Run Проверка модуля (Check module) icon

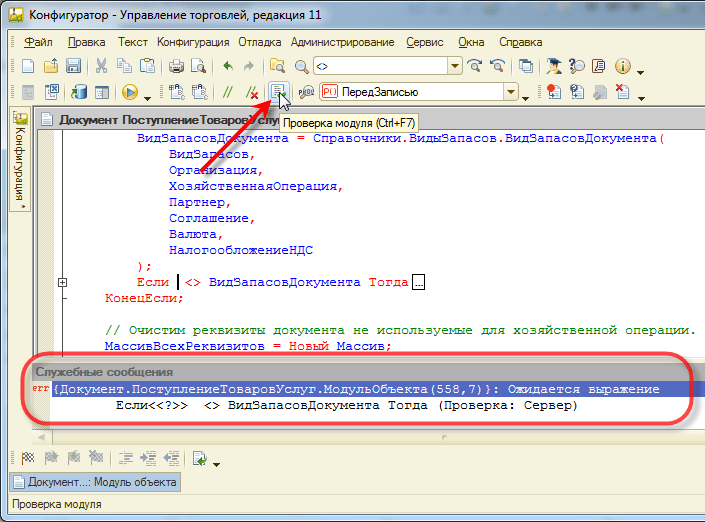278,91
